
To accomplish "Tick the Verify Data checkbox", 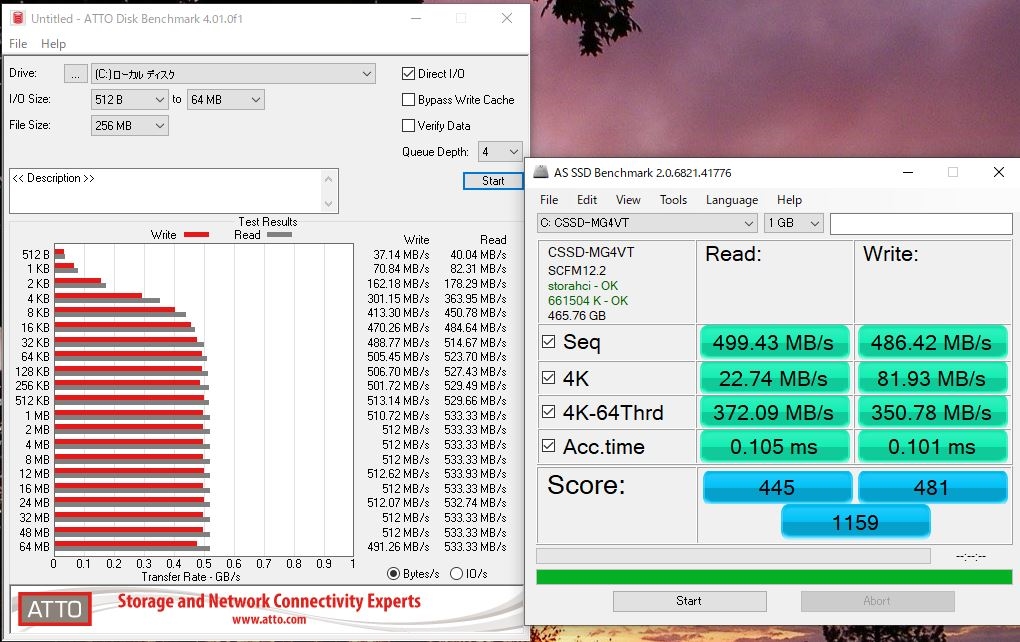I will click(409, 126).
